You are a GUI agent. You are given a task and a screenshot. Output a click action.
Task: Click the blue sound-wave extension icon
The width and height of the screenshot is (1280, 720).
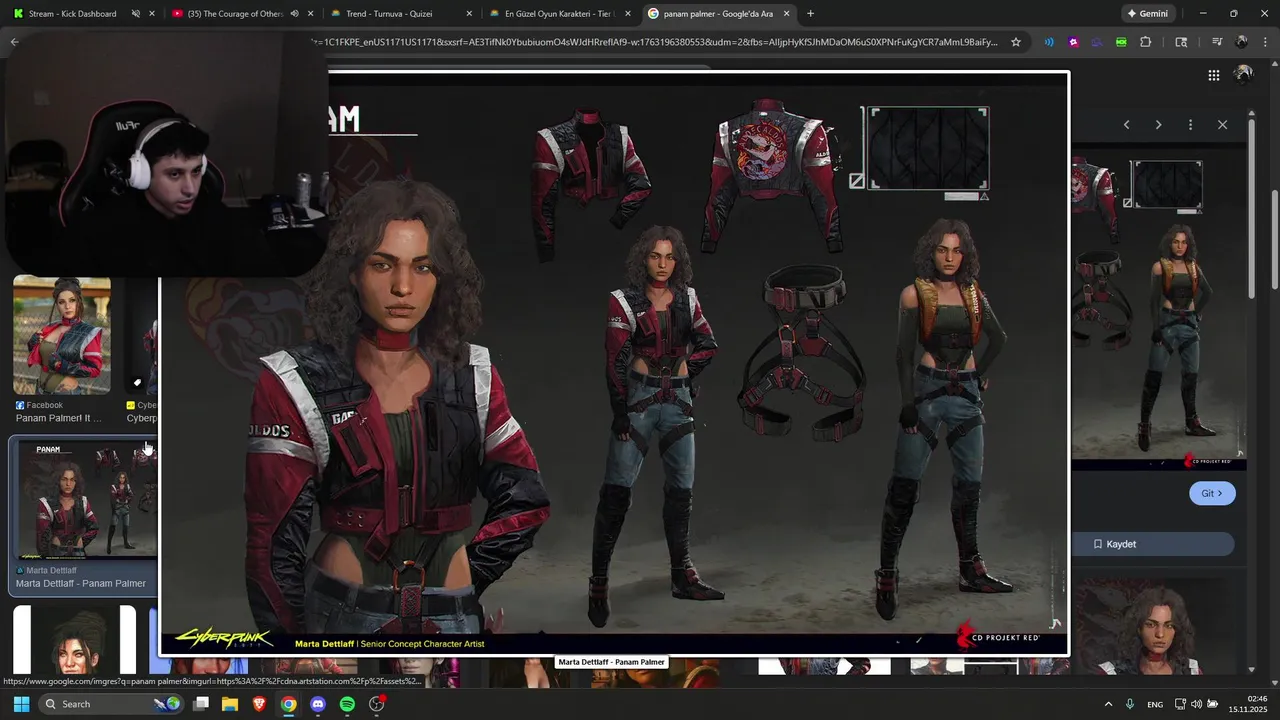click(1049, 42)
